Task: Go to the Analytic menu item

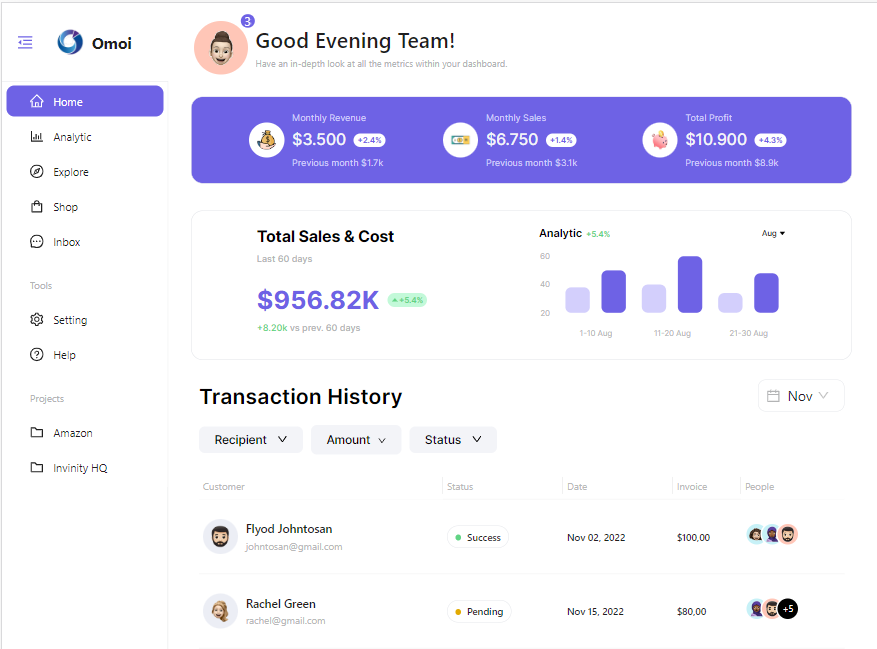Action: coord(72,137)
